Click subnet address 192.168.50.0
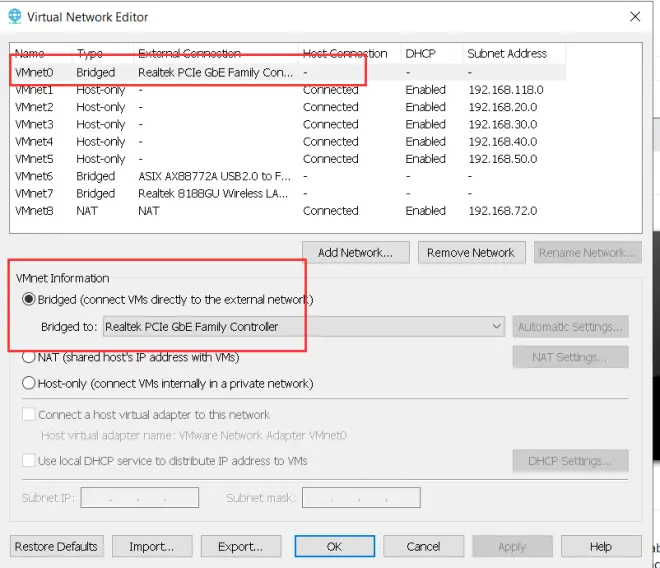660x568 pixels. click(503, 159)
